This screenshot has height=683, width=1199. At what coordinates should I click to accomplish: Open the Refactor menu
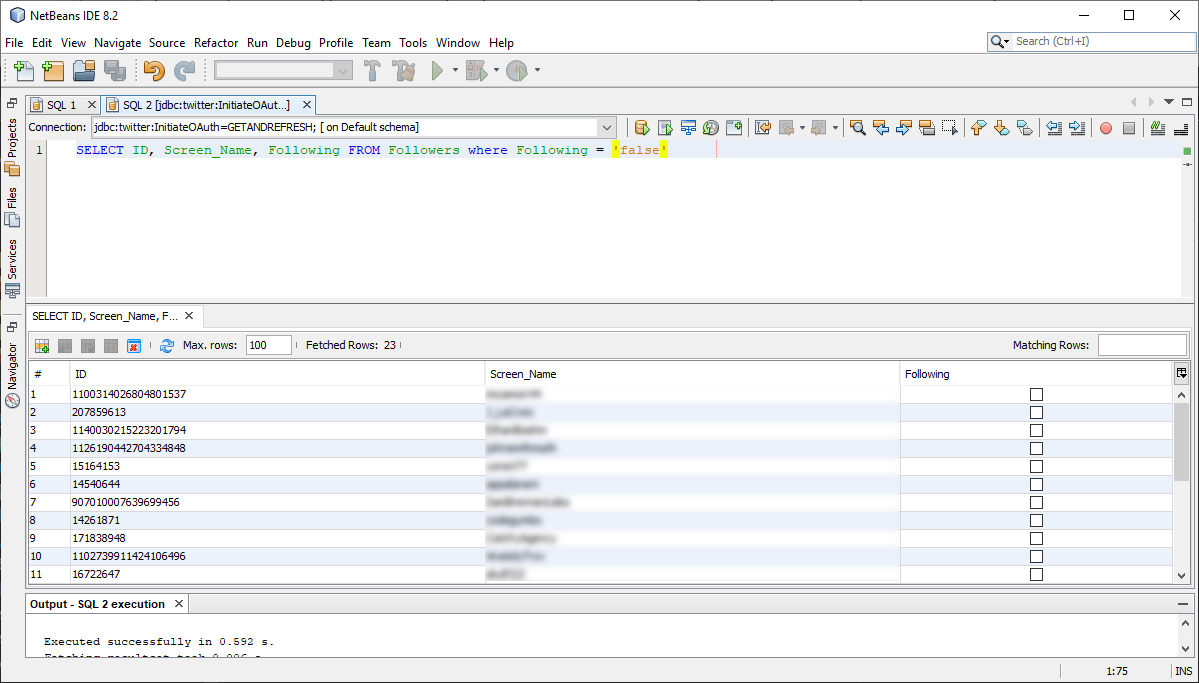[x=216, y=43]
